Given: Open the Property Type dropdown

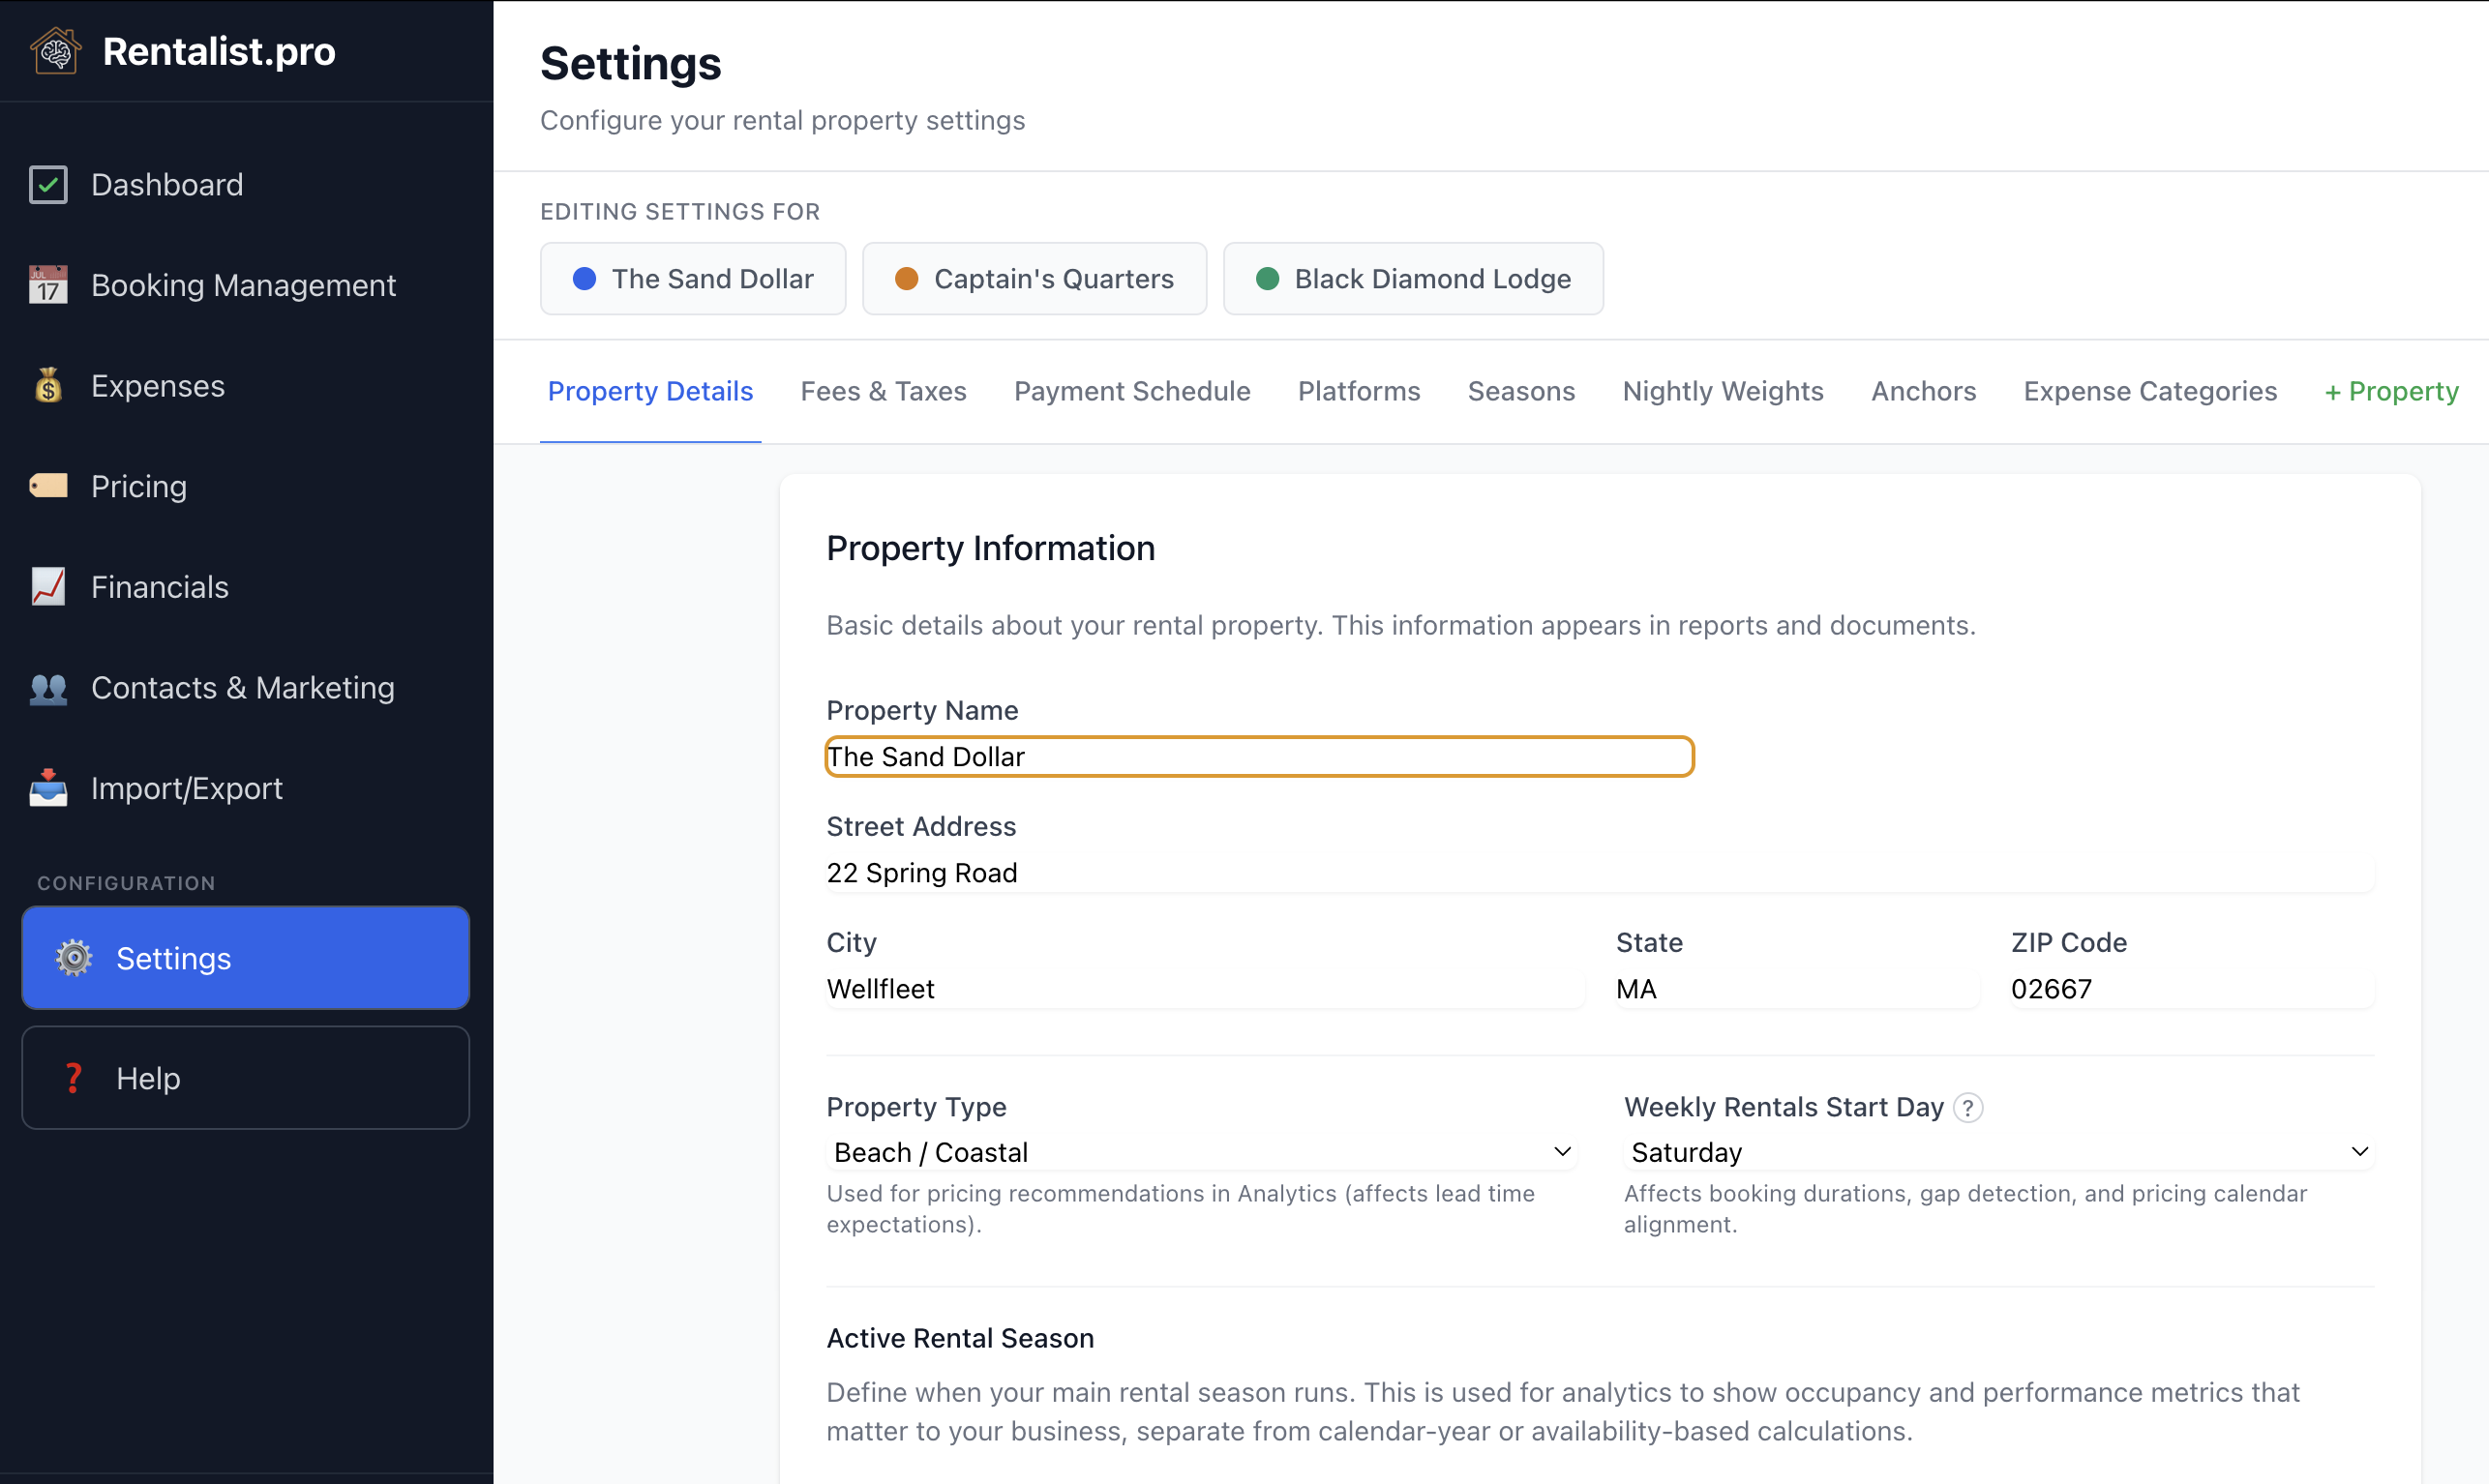Looking at the screenshot, I should [1200, 1151].
